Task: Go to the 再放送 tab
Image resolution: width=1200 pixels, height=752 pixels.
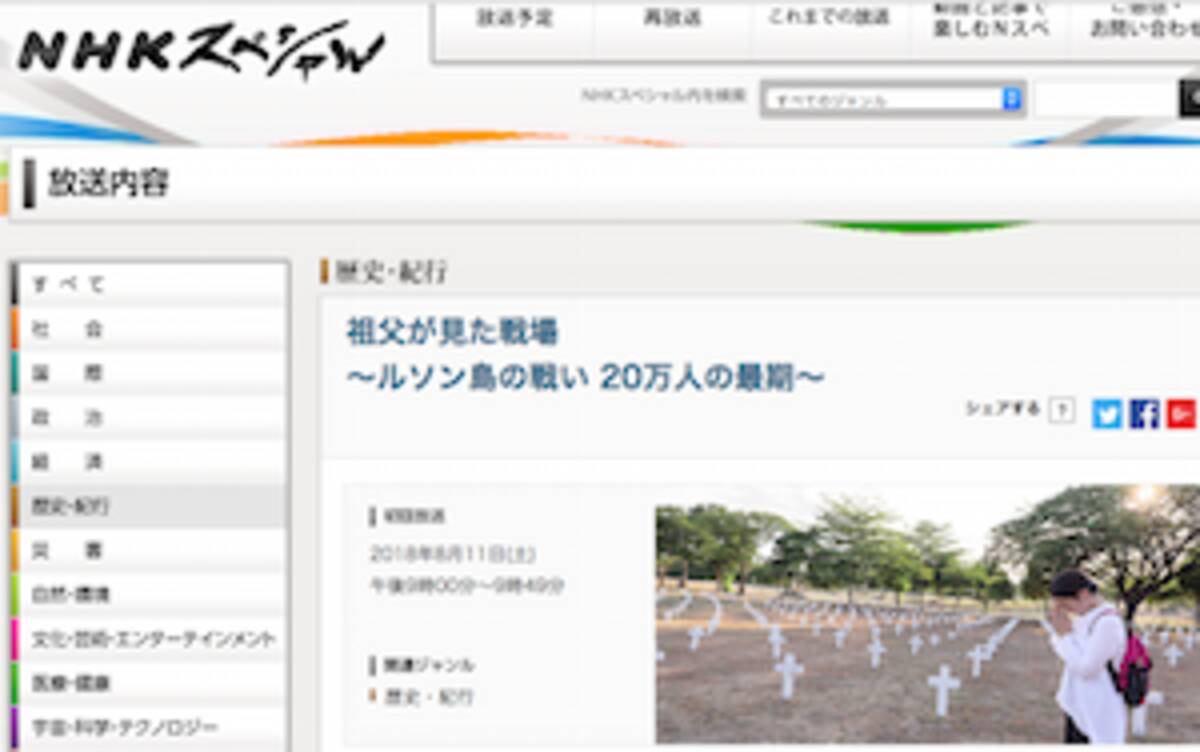Action: point(672,20)
